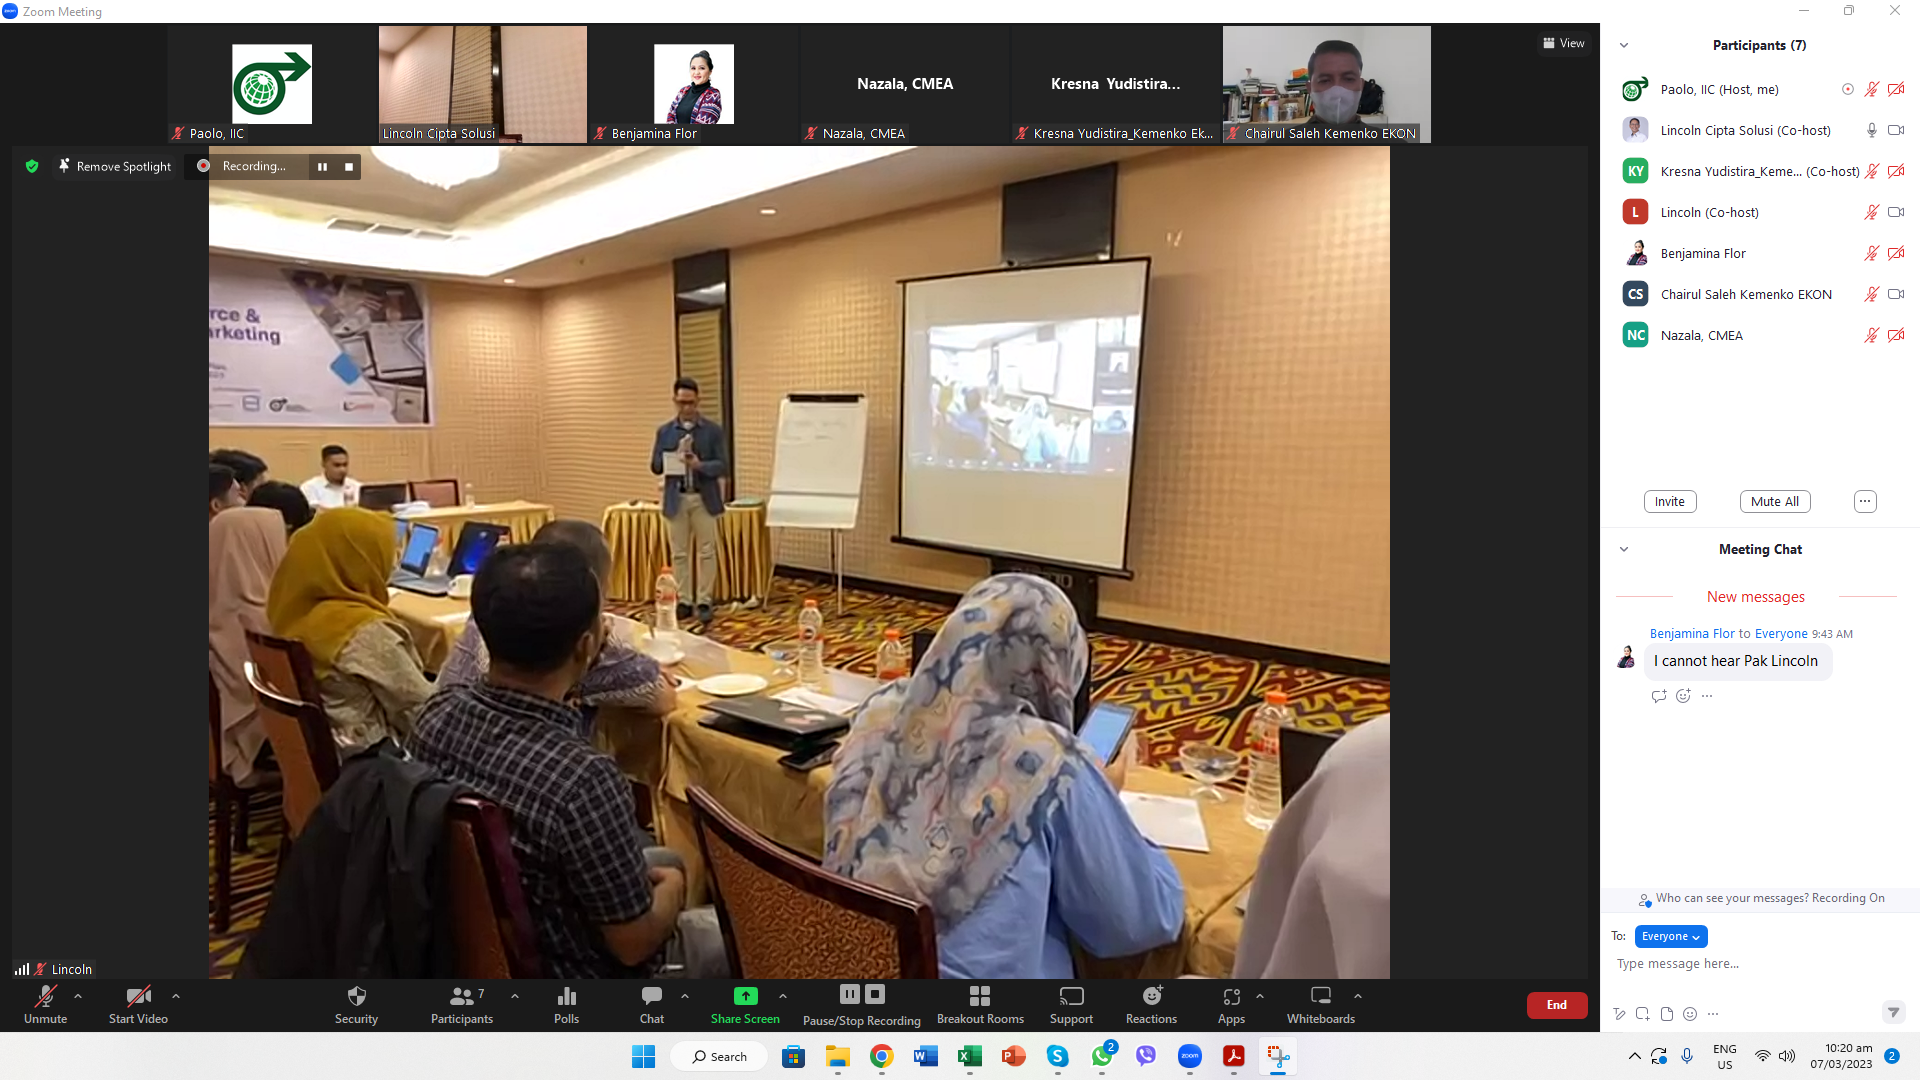This screenshot has height=1080, width=1920.
Task: Open the Chat tab in the toolbar
Action: 651,997
